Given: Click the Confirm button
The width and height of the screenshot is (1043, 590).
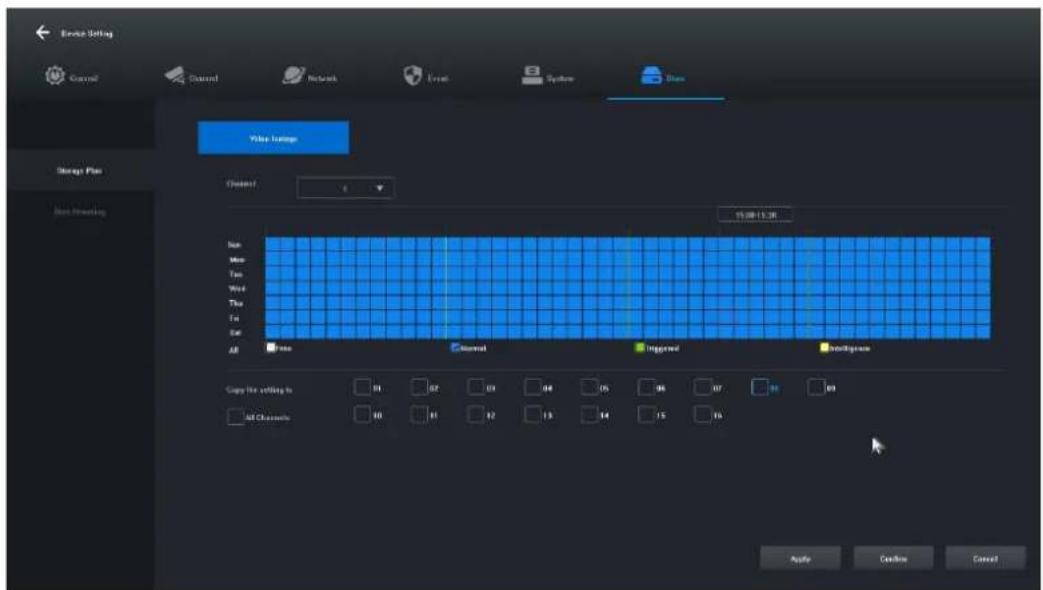Looking at the screenshot, I should [x=893, y=559].
